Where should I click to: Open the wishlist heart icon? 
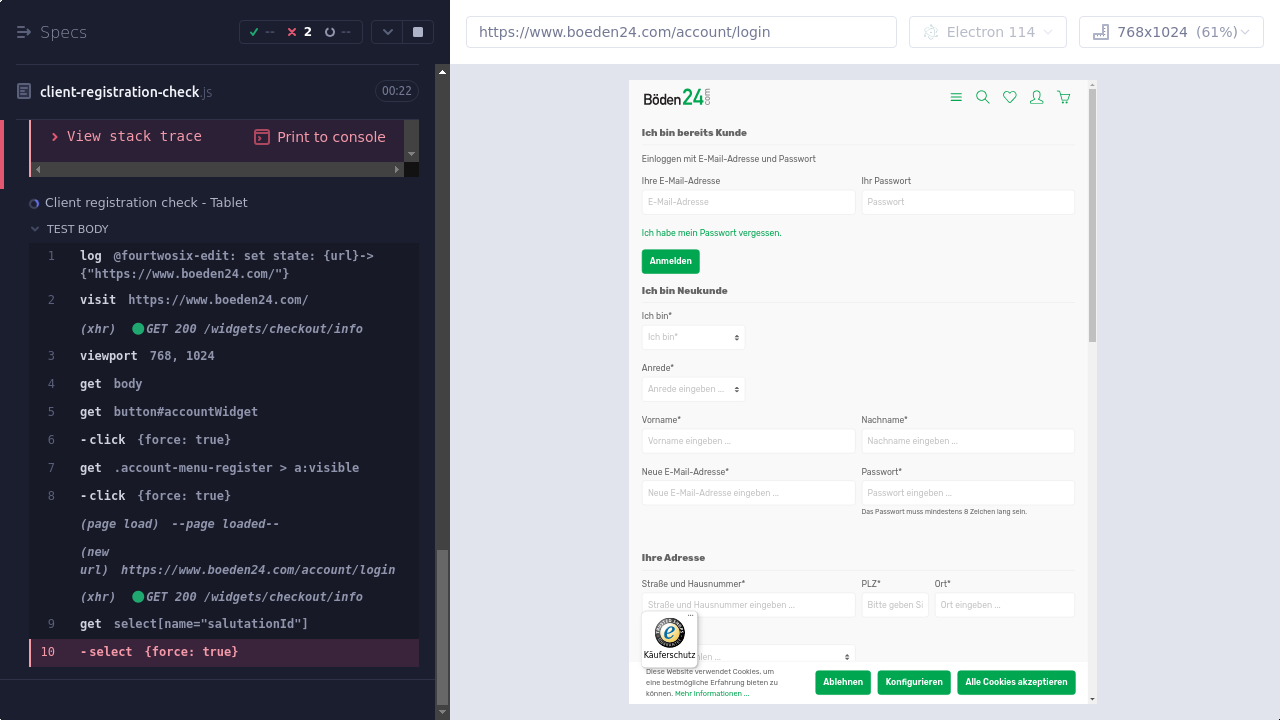(x=1010, y=97)
